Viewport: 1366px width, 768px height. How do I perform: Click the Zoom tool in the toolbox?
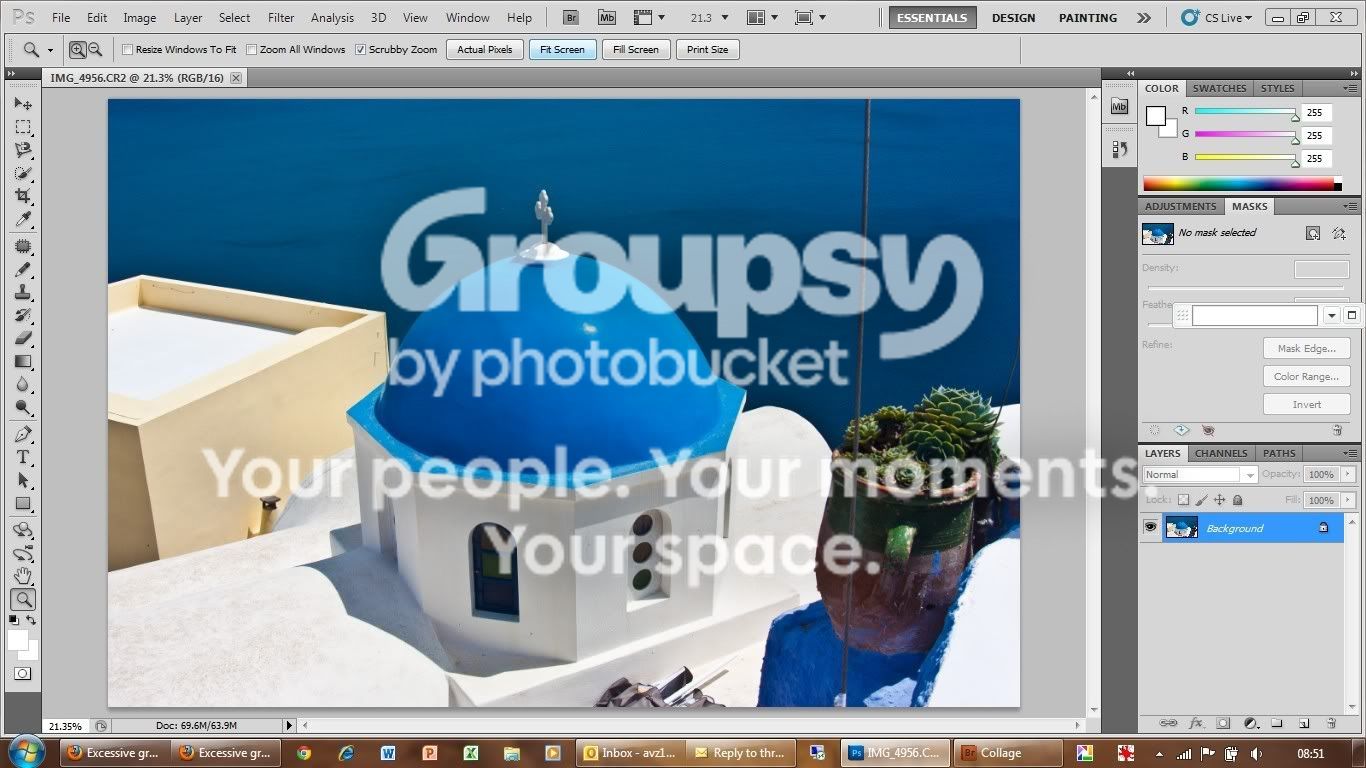(x=23, y=600)
